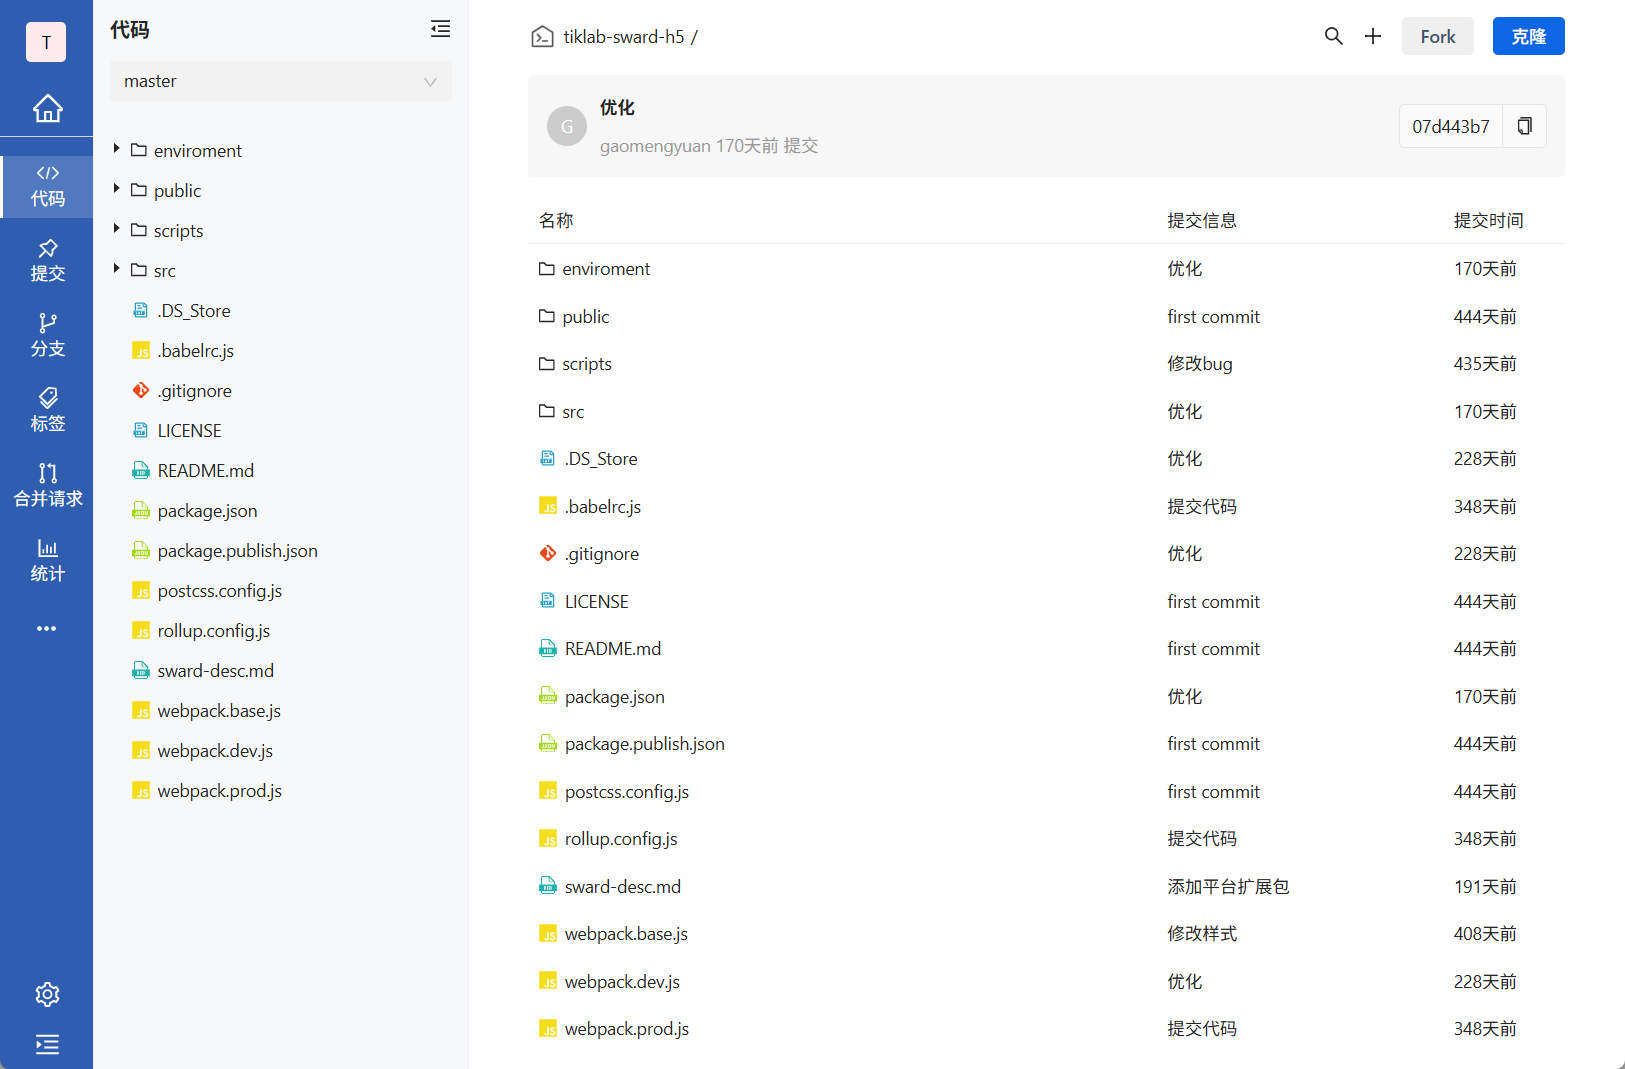This screenshot has height=1069, width=1625.
Task: Expand the public folder in tree
Action: [117, 189]
